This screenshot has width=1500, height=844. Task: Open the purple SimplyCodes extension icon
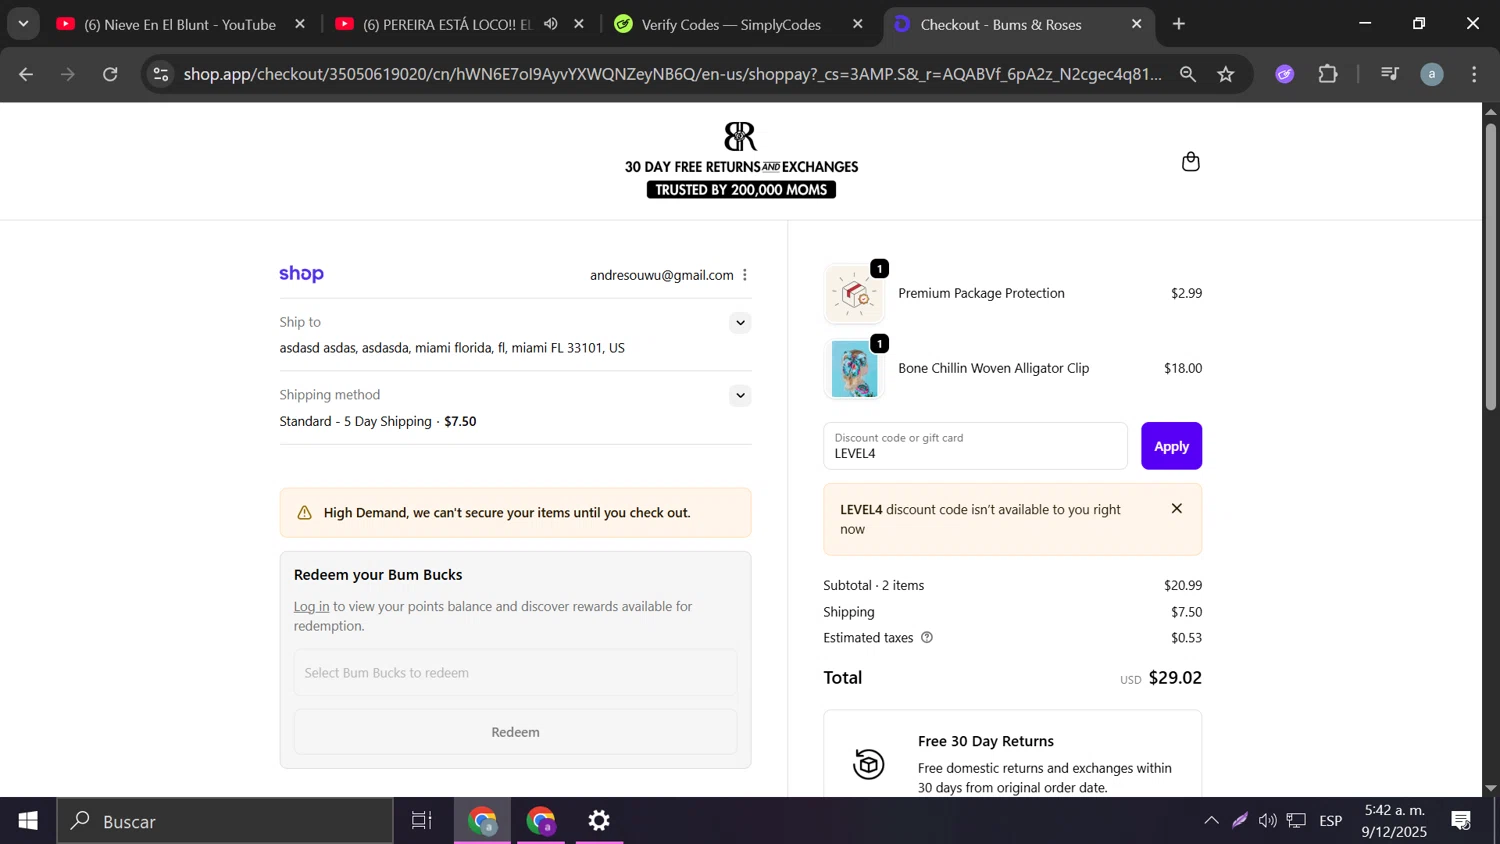coord(1285,74)
